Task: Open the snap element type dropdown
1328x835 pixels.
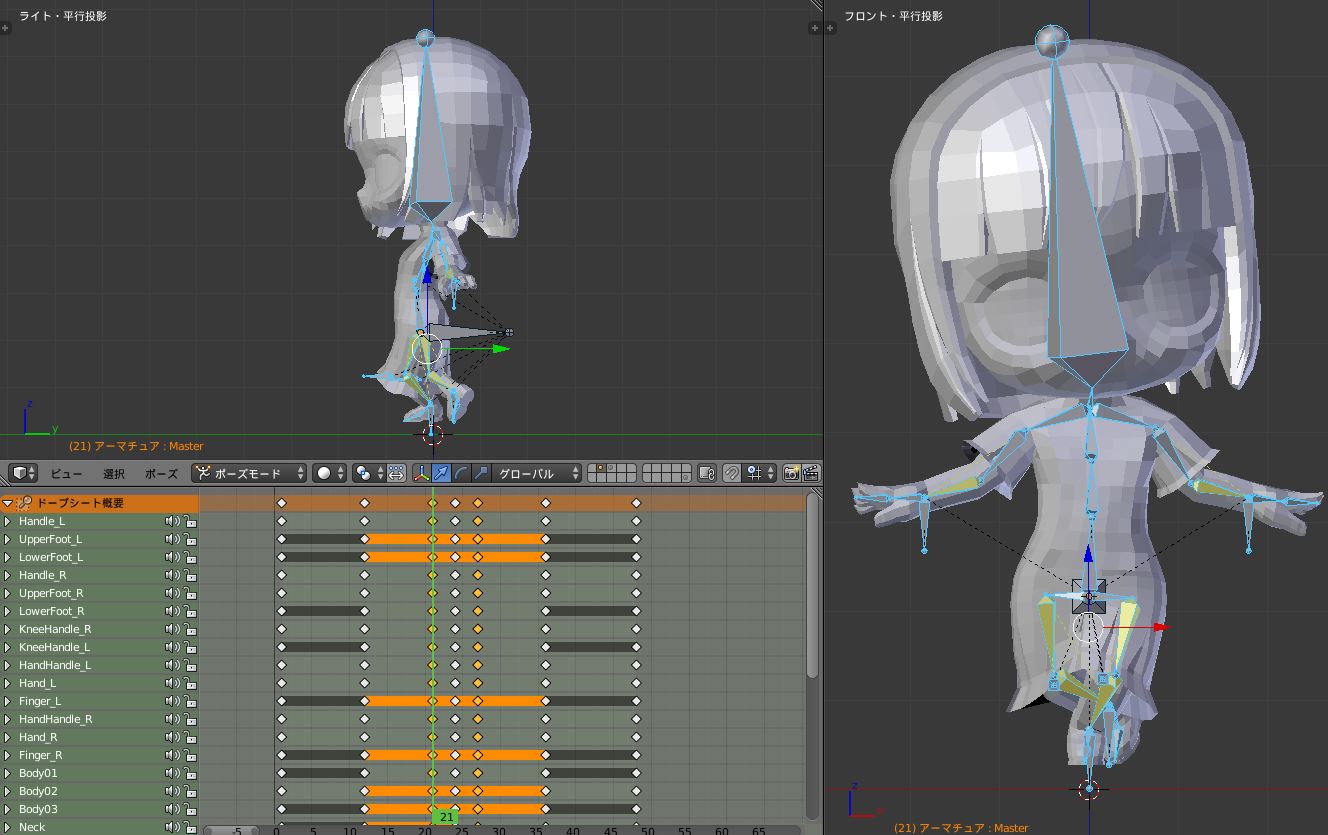Action: (x=761, y=473)
